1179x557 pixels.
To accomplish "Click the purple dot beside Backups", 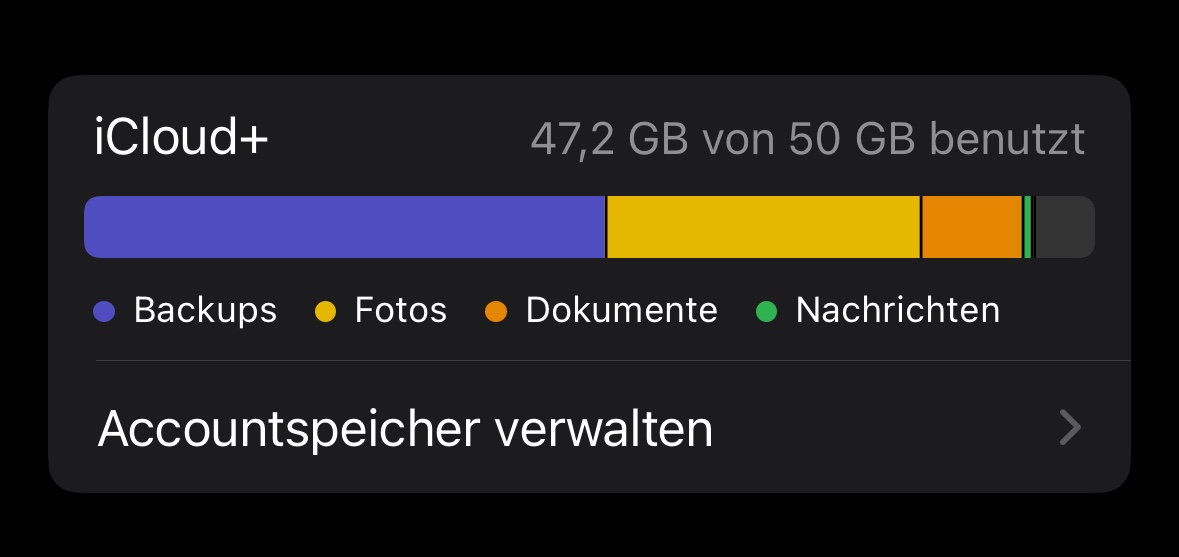I will tap(105, 311).
